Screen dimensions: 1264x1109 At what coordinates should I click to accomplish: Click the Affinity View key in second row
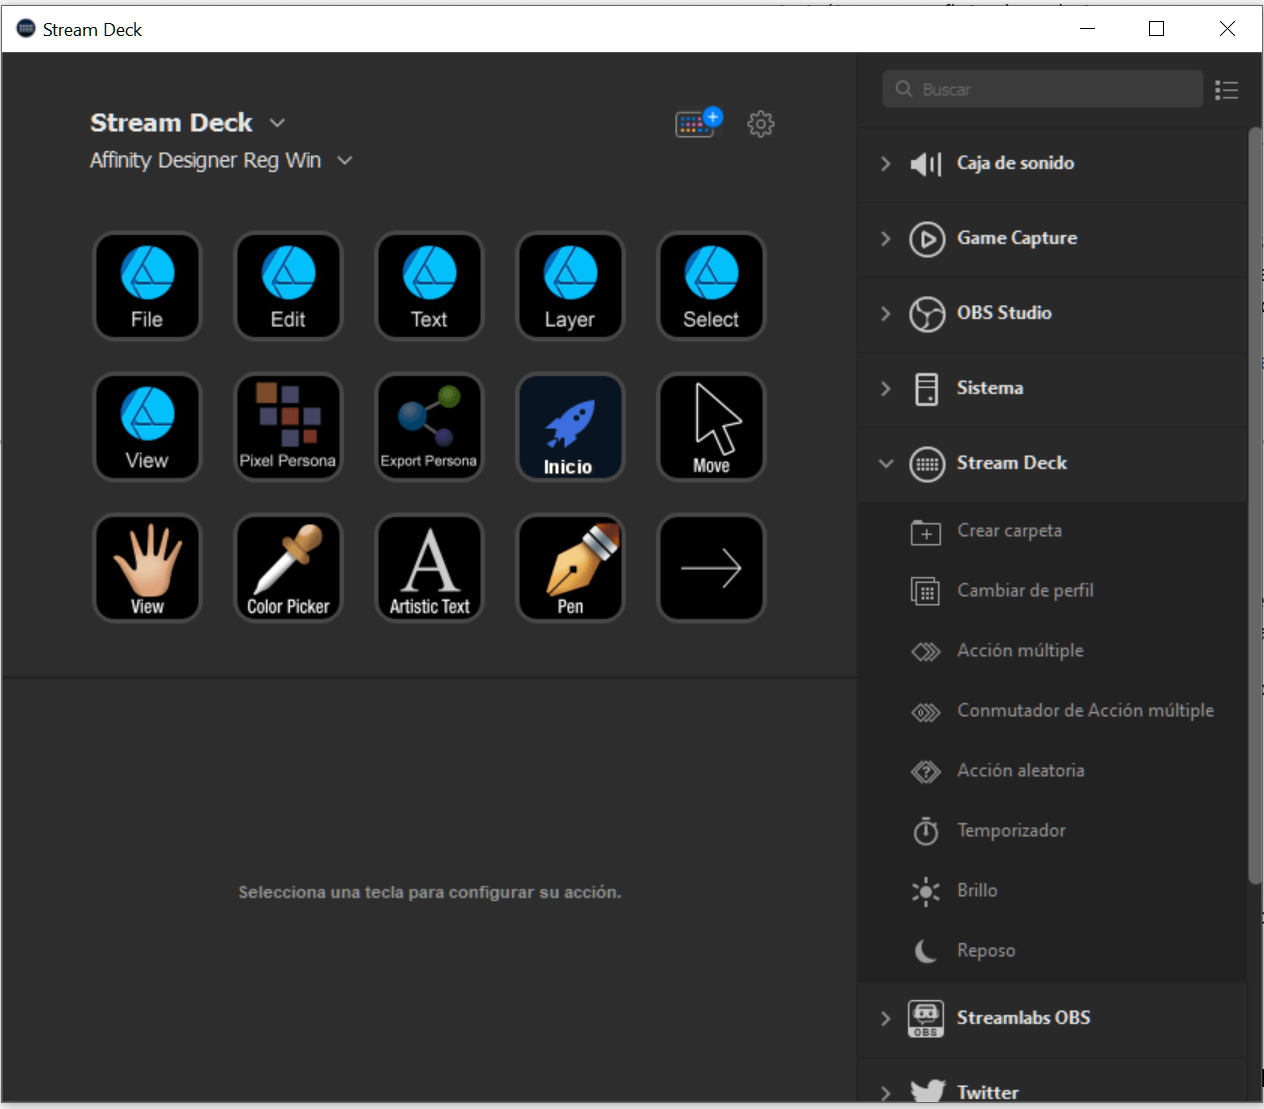(147, 427)
